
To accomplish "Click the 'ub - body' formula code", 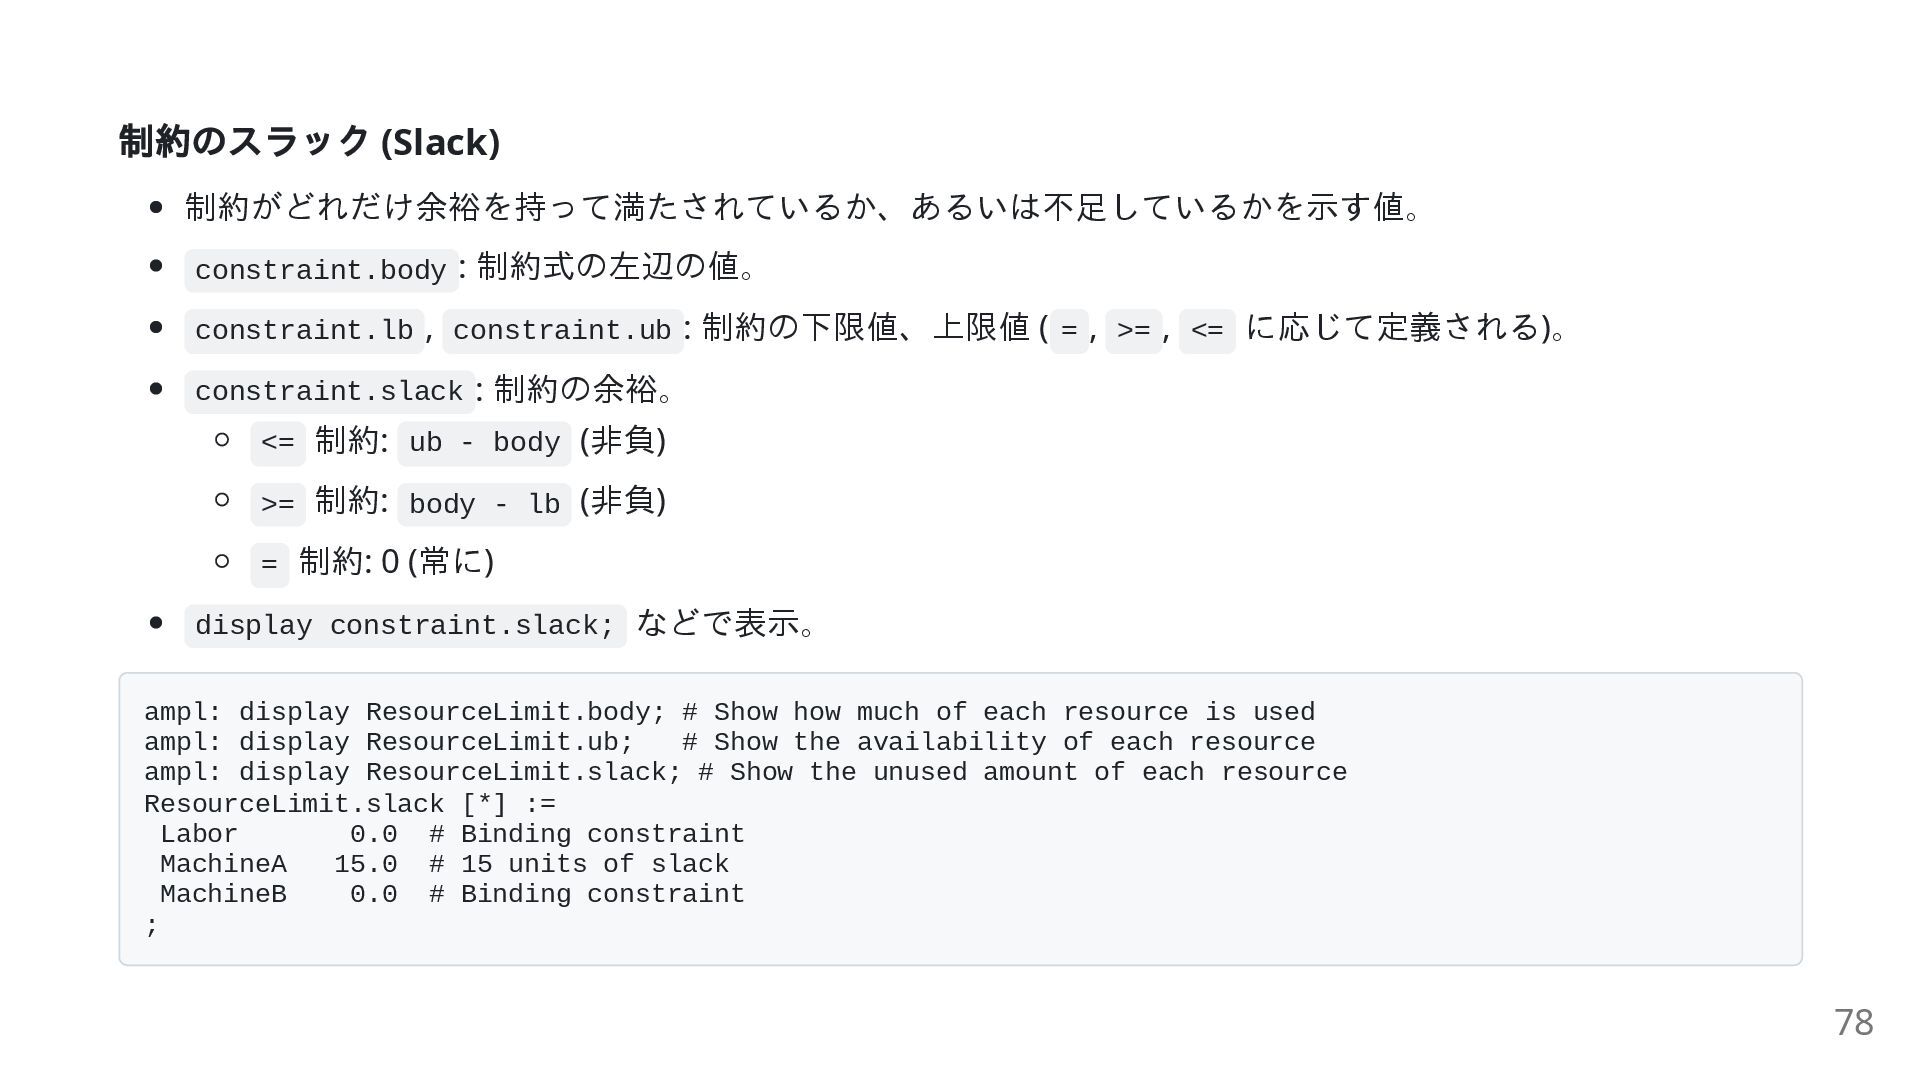I will (x=484, y=443).
